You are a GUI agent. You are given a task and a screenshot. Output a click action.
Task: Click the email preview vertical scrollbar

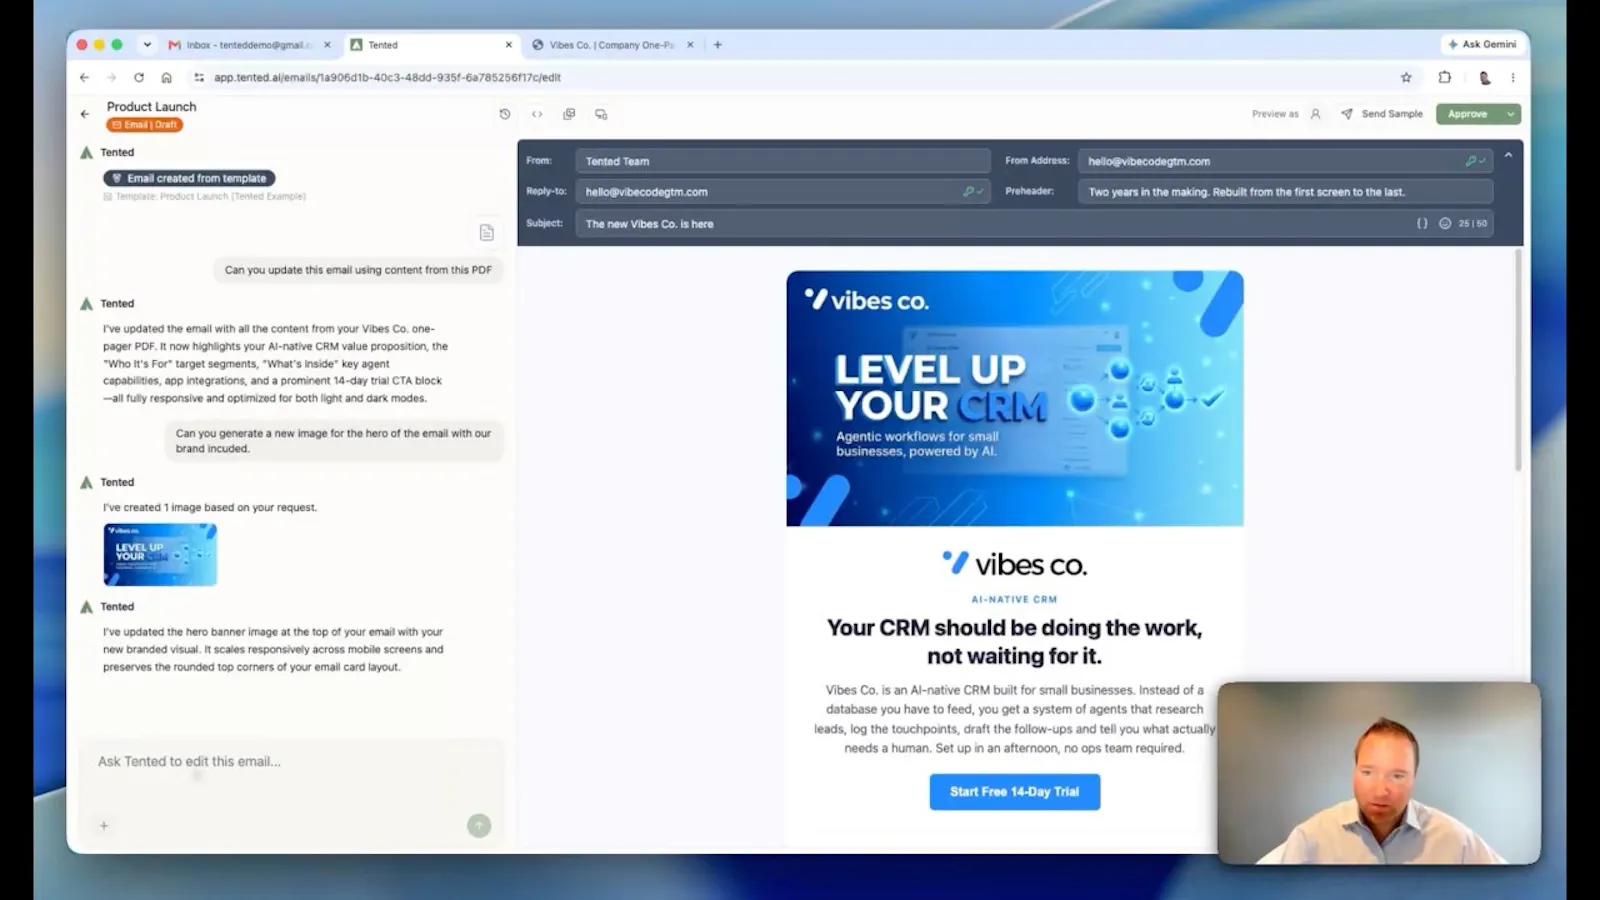[x=1518, y=360]
